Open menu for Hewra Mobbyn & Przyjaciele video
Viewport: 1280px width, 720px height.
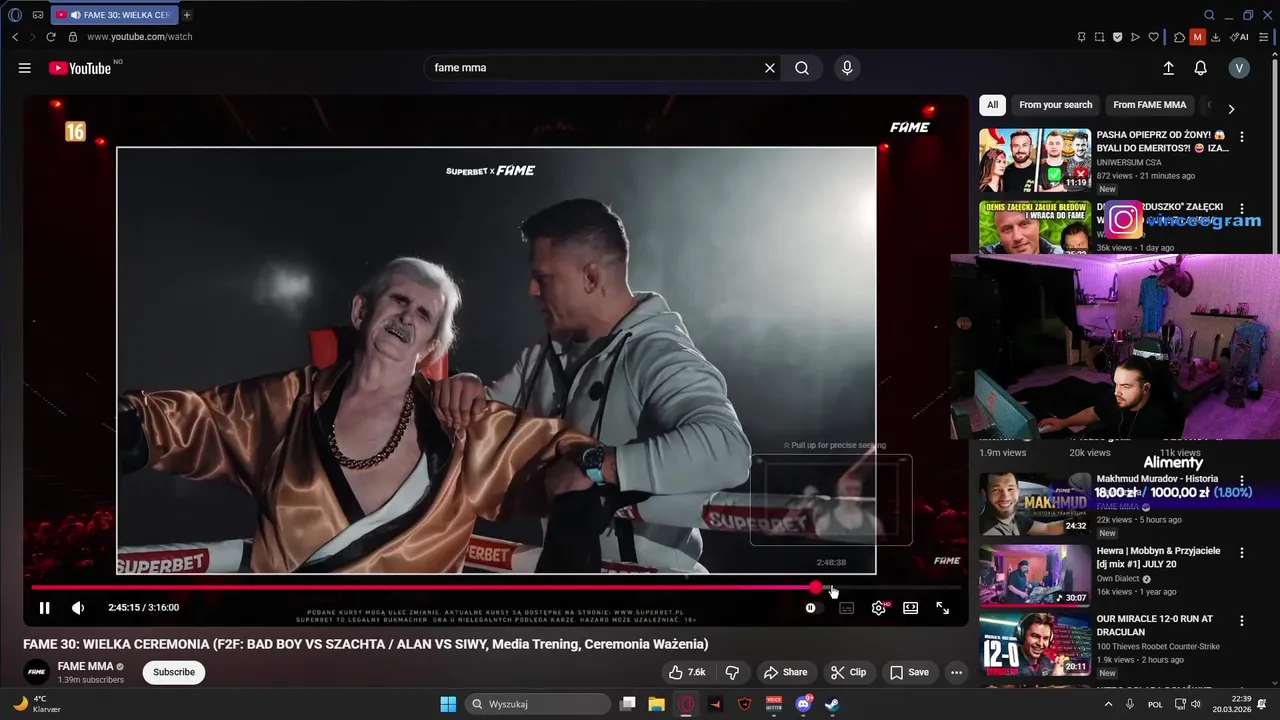point(1242,552)
